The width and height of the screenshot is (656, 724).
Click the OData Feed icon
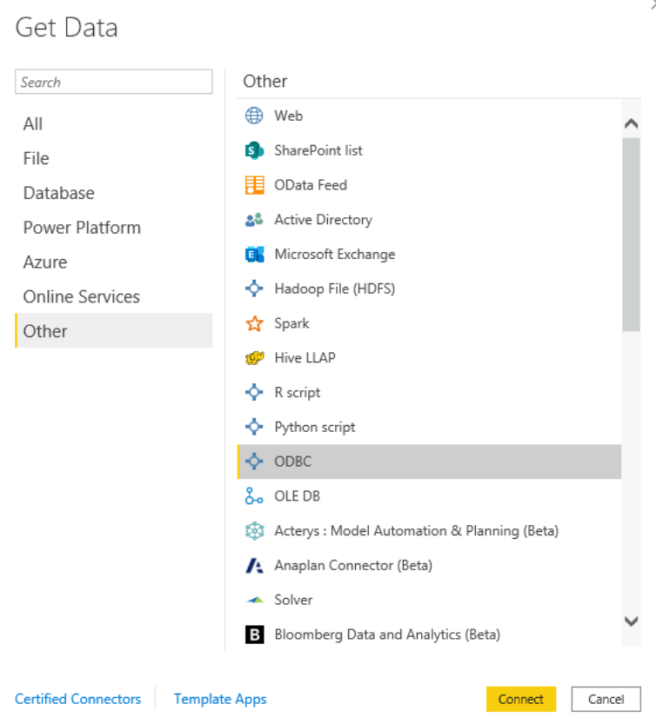(254, 185)
